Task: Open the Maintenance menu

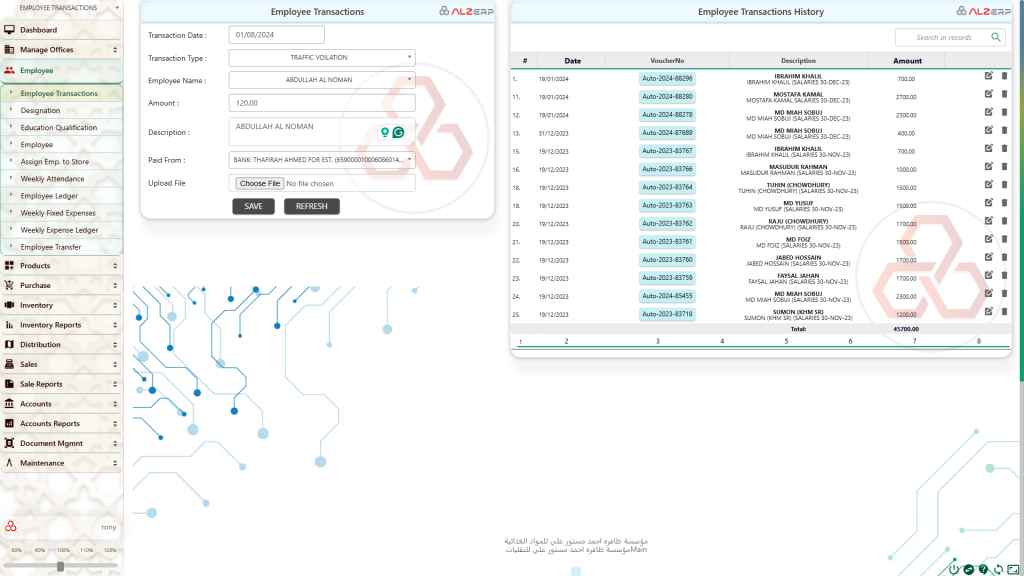Action: (x=61, y=463)
